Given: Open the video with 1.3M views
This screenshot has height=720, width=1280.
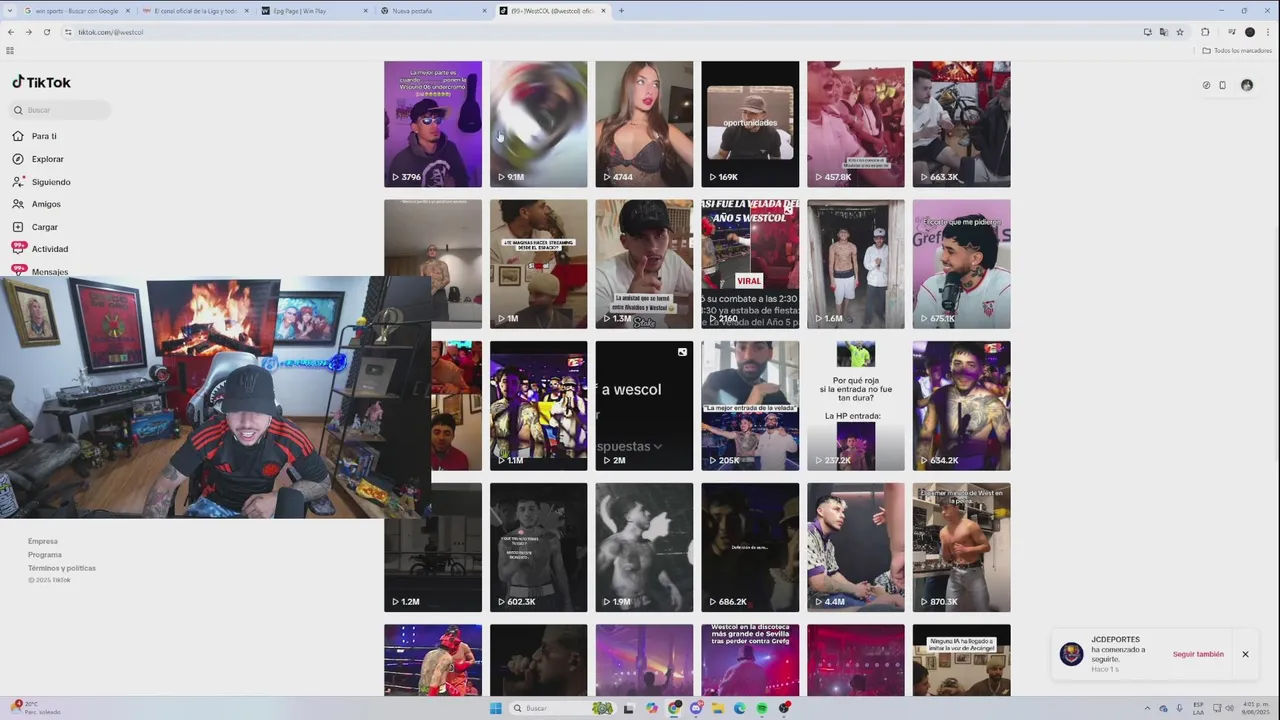Looking at the screenshot, I should tap(644, 264).
